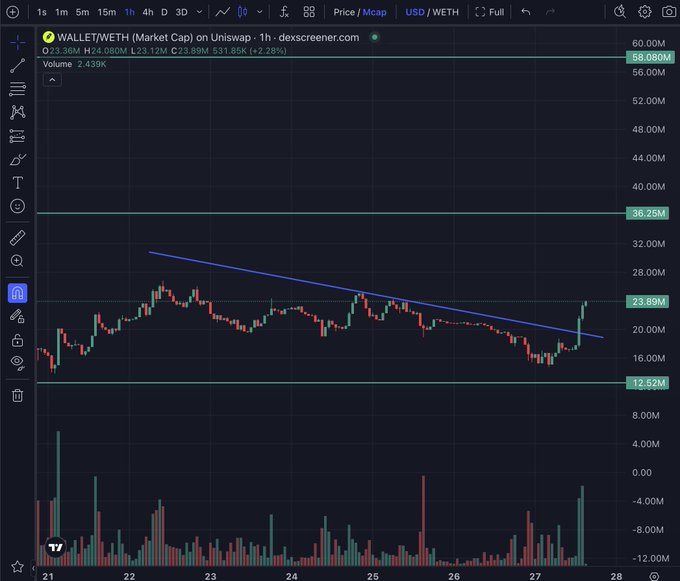Open chart settings gear
680x581 pixels.
click(645, 12)
